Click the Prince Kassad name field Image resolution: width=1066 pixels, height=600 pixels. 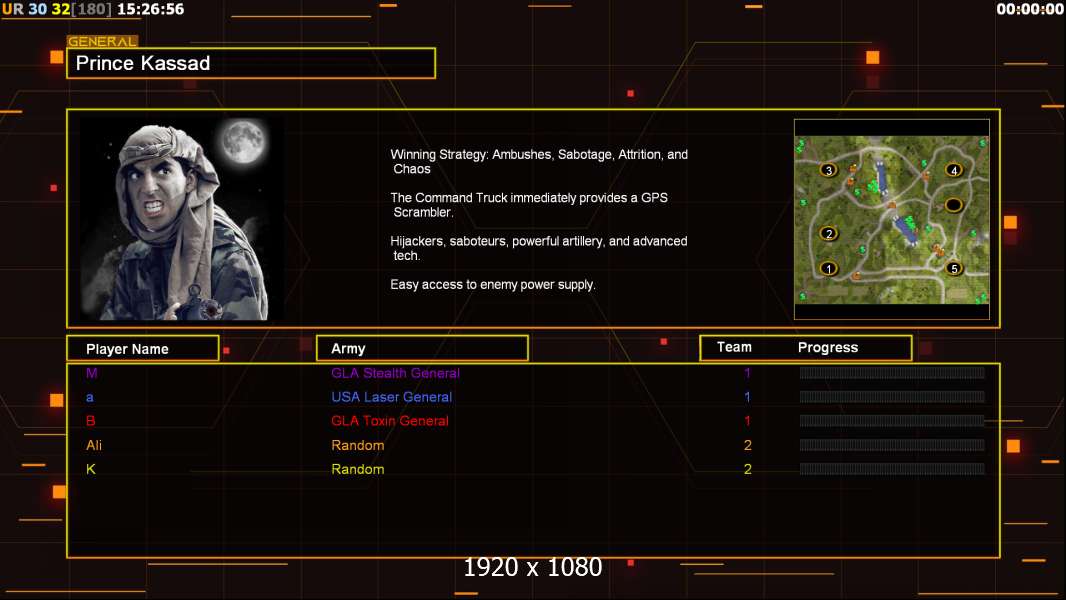coord(251,63)
